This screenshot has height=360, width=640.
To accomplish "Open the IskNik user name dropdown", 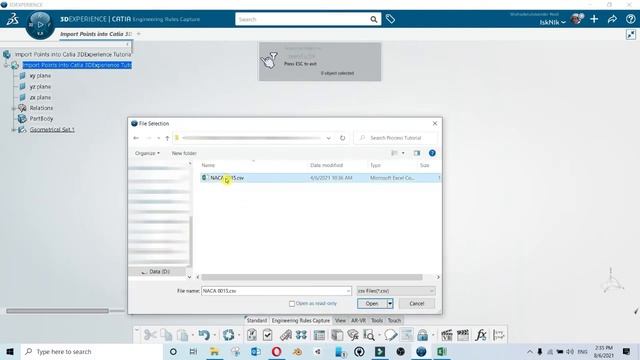I will [x=552, y=22].
